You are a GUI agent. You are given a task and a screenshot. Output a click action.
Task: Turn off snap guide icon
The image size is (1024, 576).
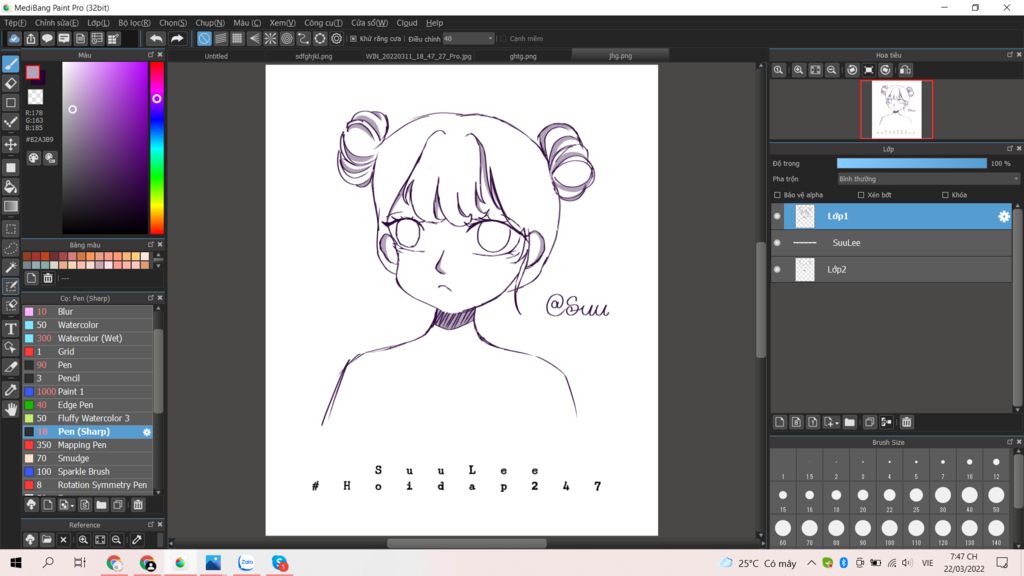(204, 39)
